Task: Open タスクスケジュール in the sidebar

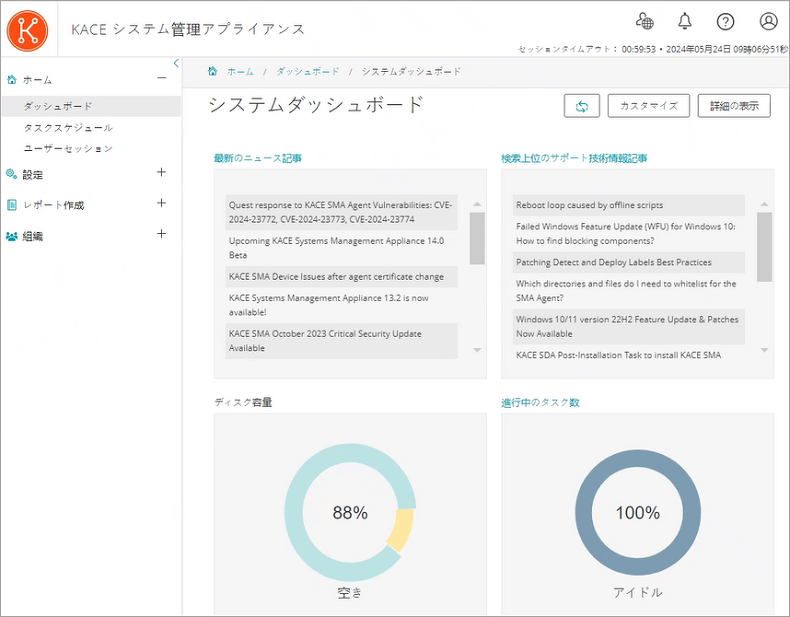Action: pyautogui.click(x=69, y=128)
